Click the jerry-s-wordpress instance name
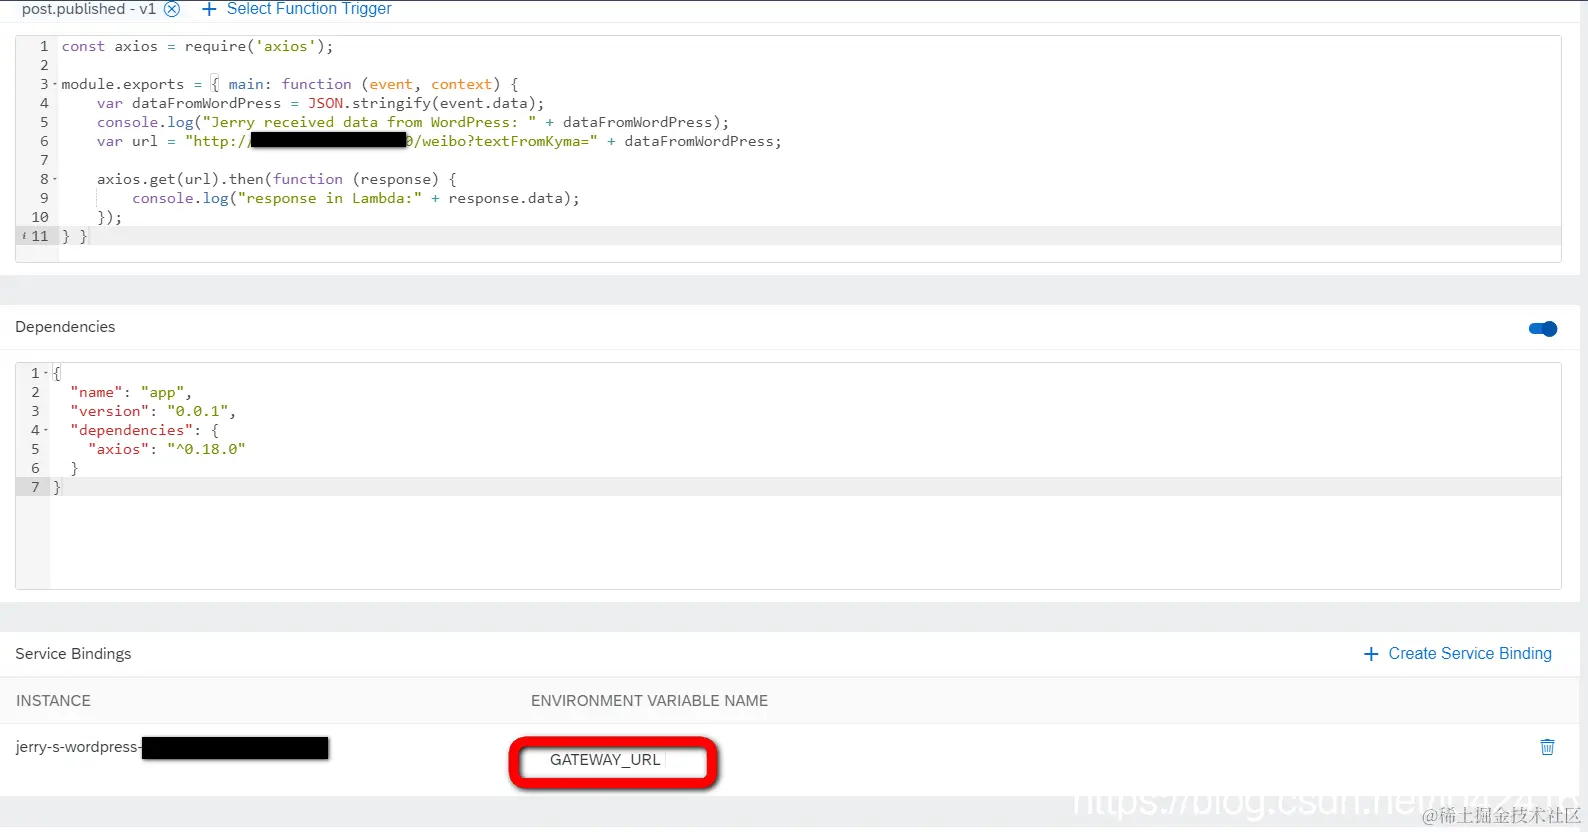The width and height of the screenshot is (1588, 832). [x=77, y=747]
